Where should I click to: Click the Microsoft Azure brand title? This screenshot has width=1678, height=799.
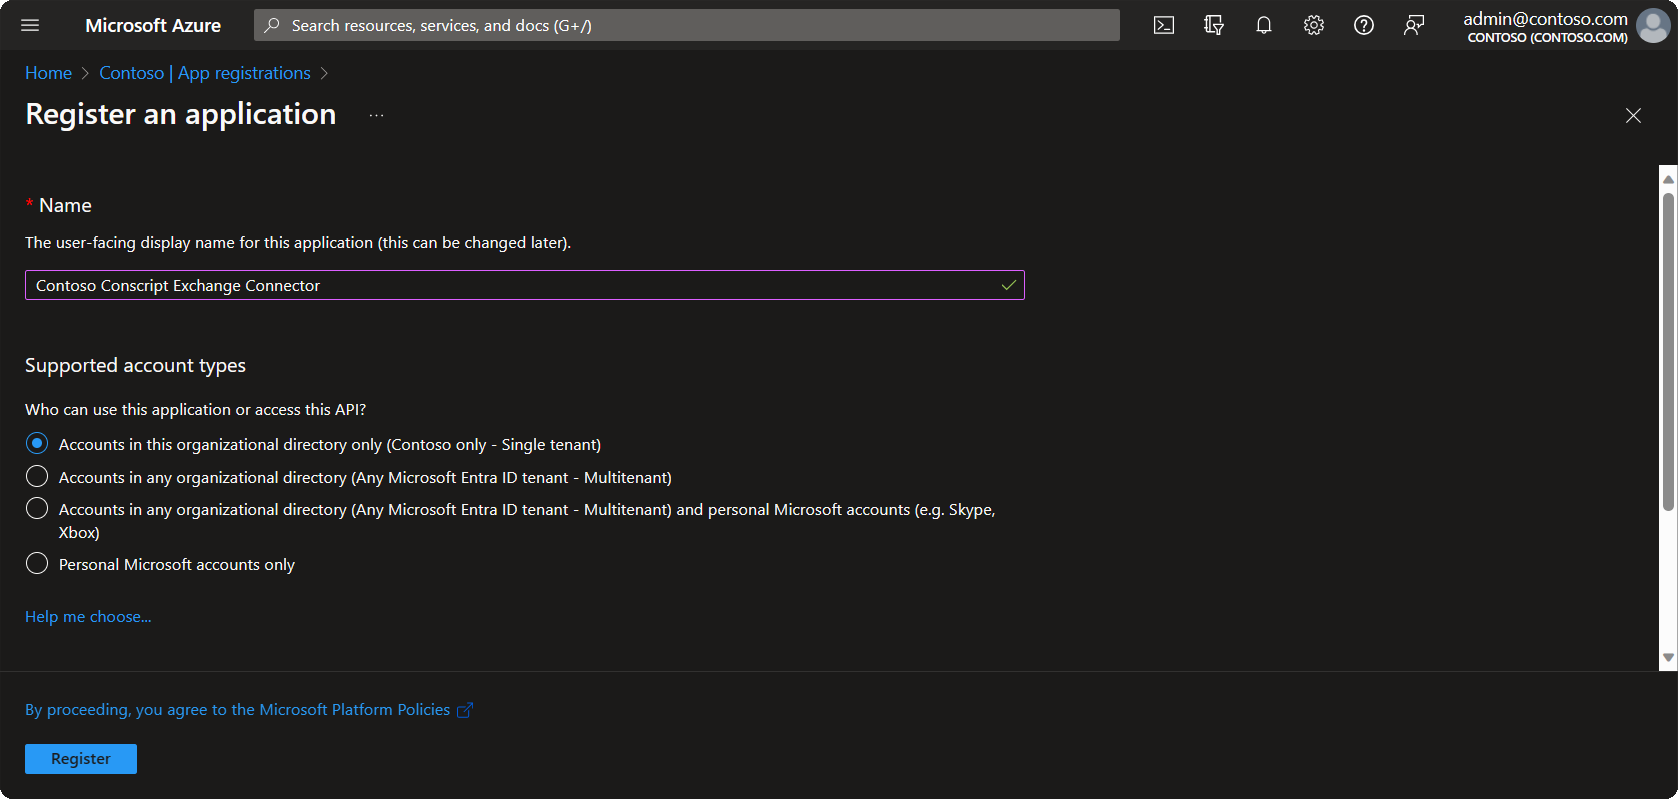(x=153, y=25)
